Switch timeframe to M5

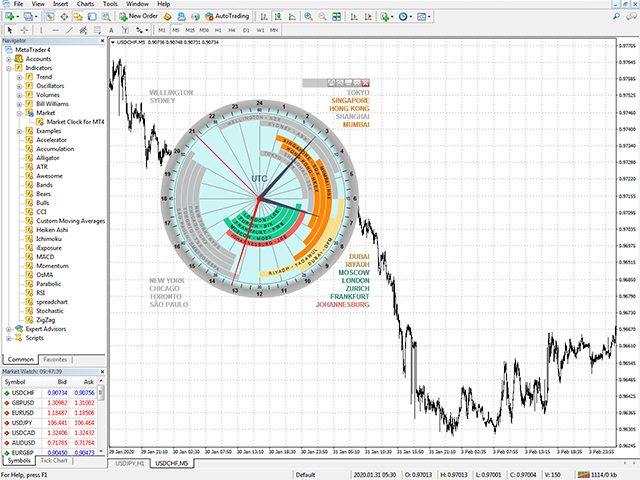pyautogui.click(x=176, y=30)
